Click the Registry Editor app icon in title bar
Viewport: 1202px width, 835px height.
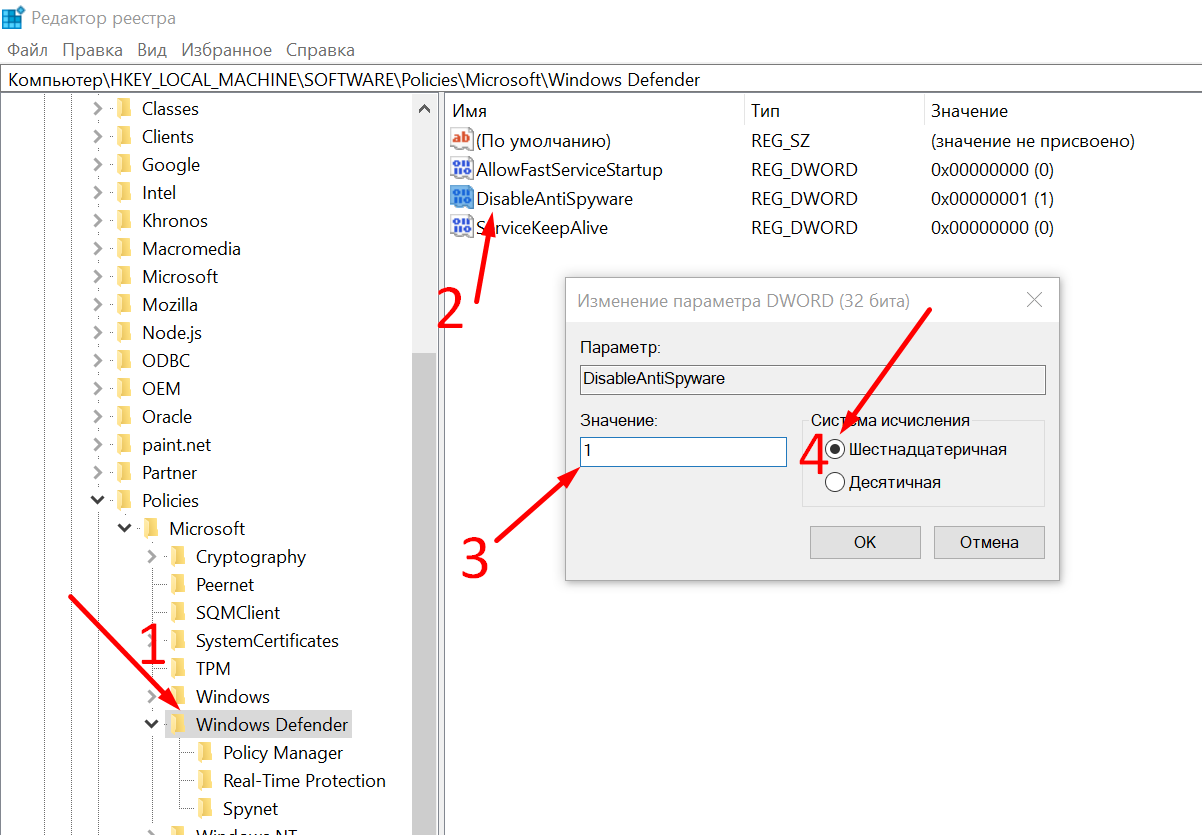13,18
